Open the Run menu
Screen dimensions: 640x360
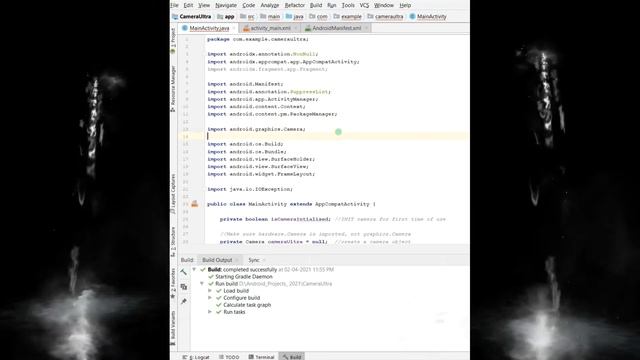331,5
